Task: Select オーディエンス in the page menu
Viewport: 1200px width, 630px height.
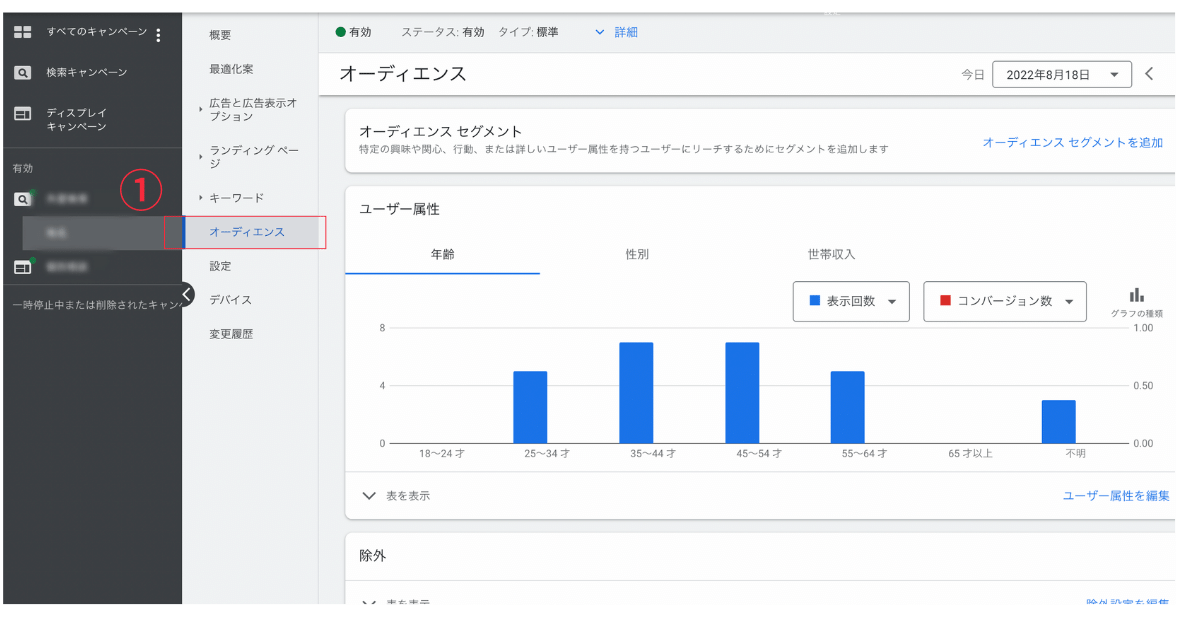Action: click(x=247, y=232)
